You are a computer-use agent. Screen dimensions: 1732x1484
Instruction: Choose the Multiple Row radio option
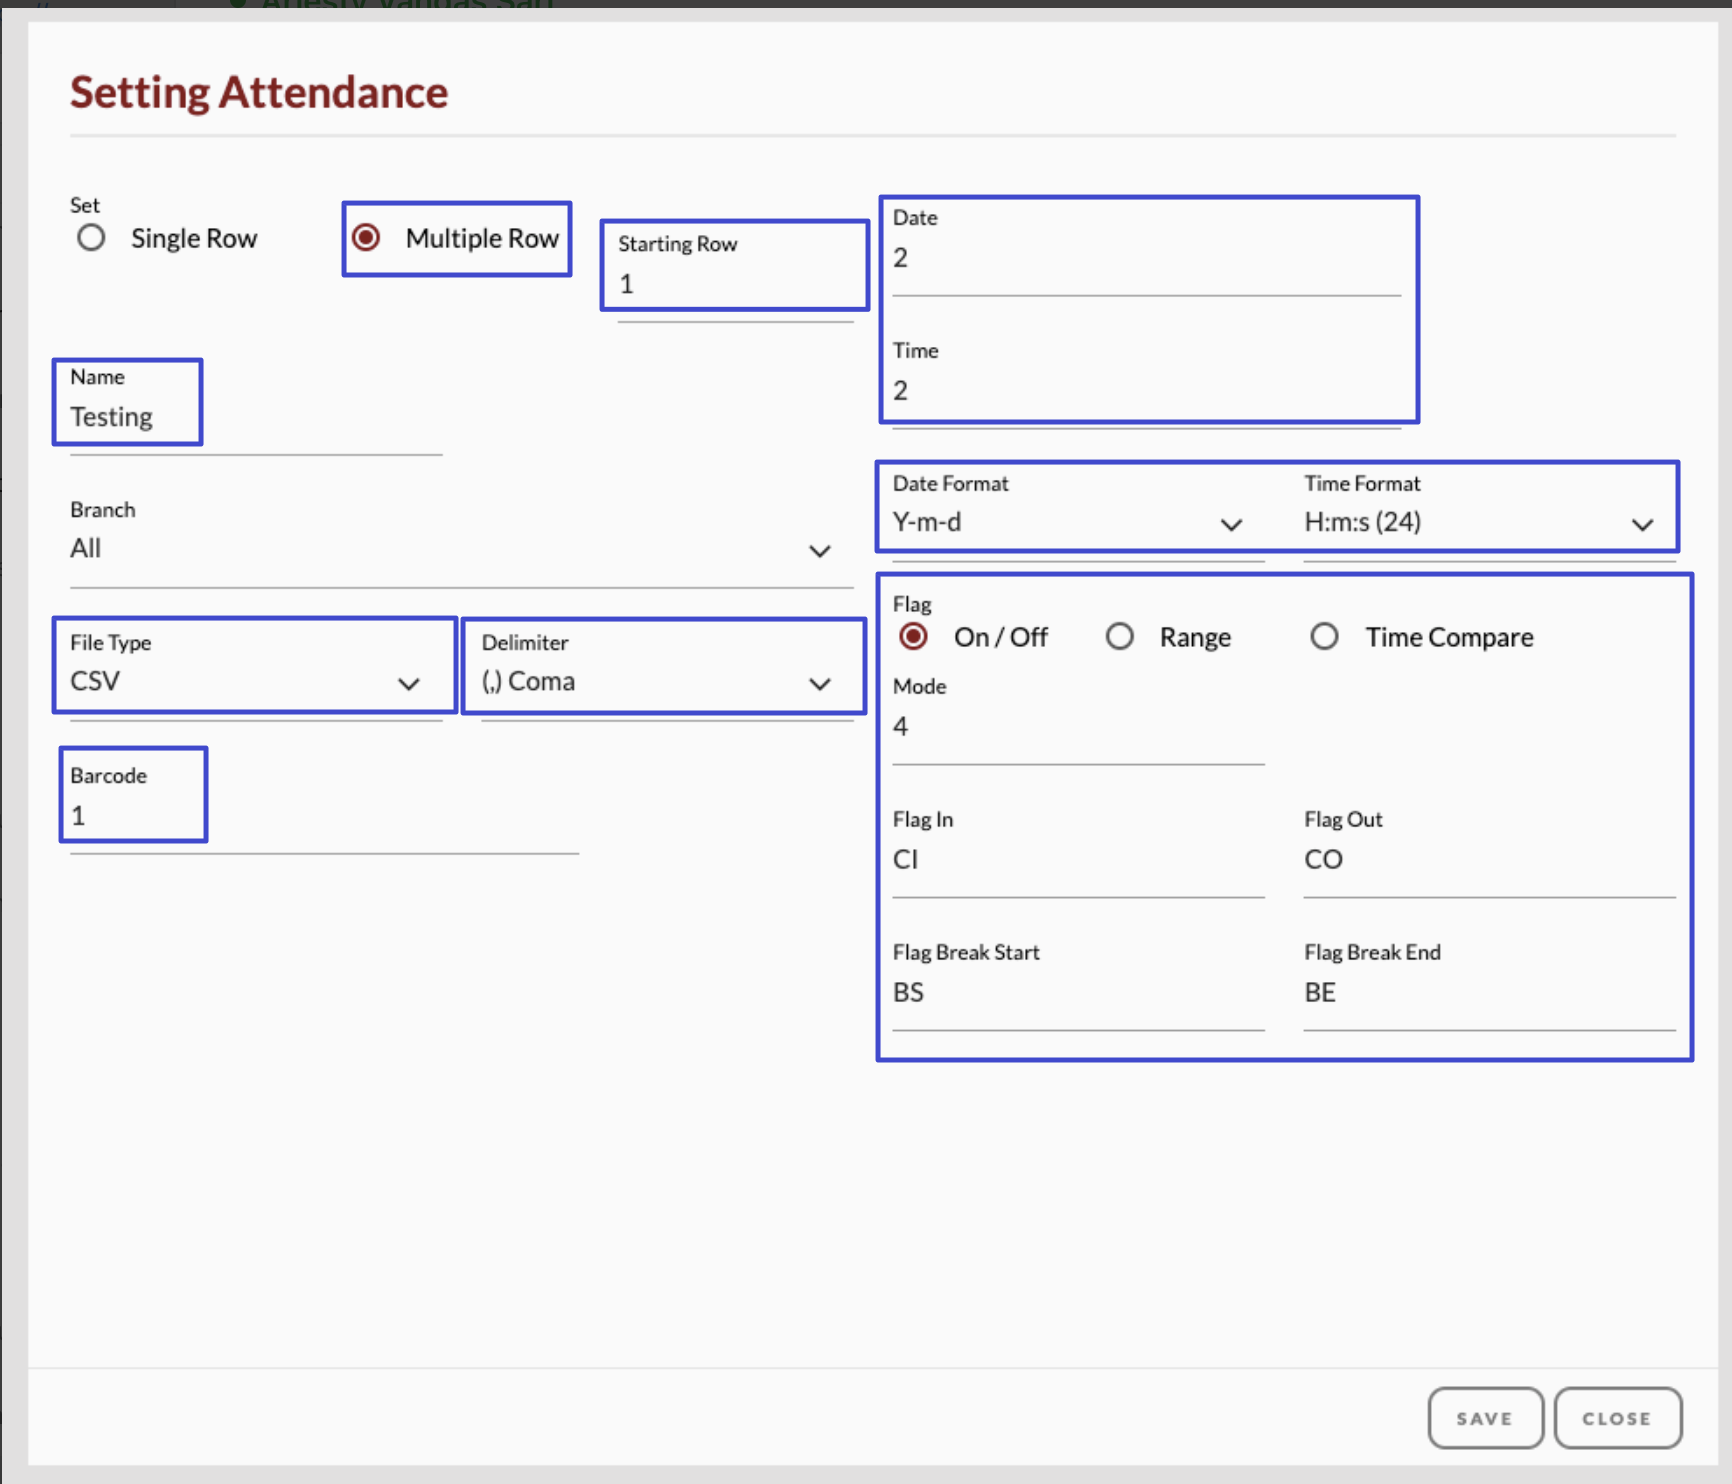pyautogui.click(x=367, y=238)
